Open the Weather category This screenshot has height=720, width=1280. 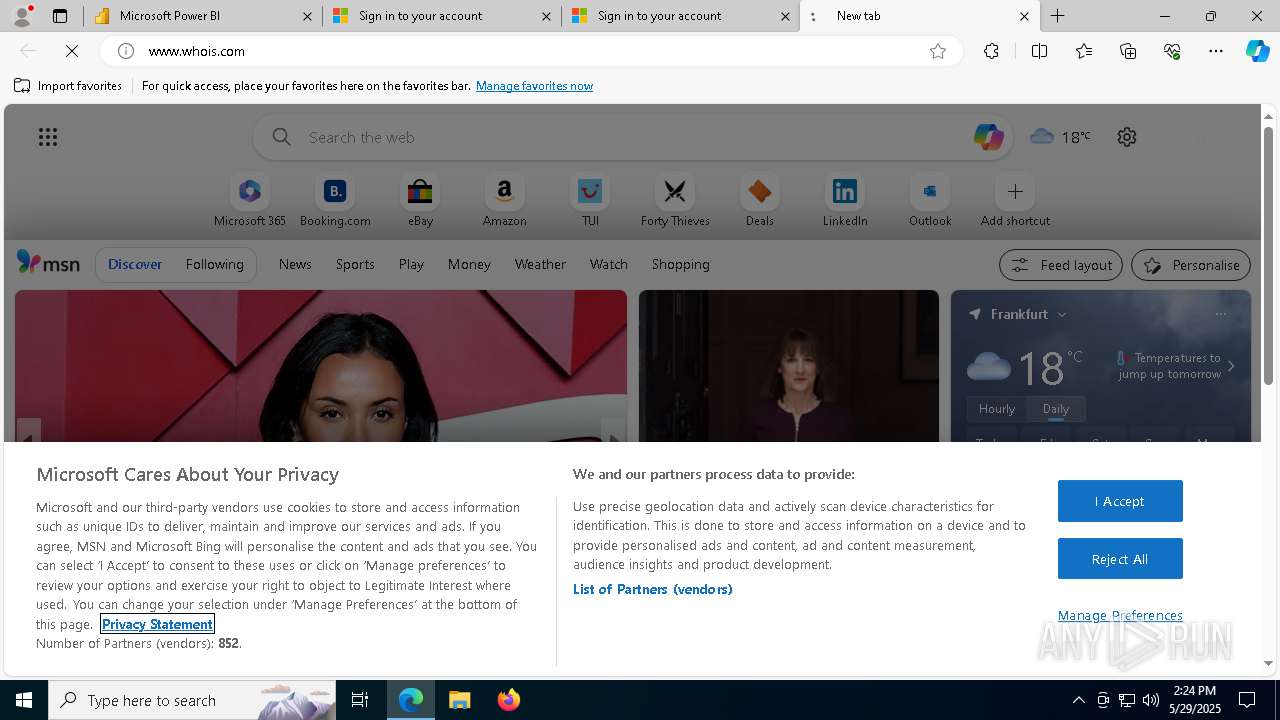pyautogui.click(x=540, y=264)
